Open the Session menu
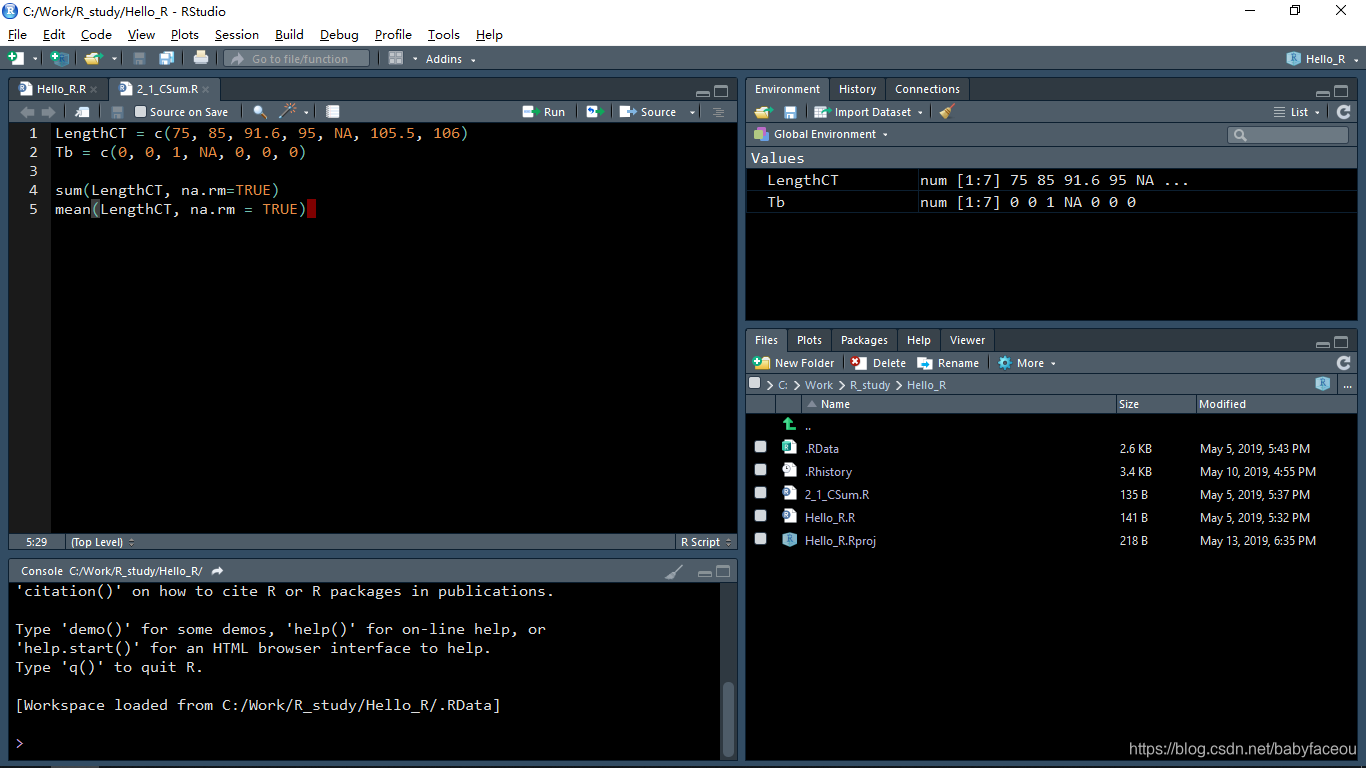Screen dimensions: 1366x768 tap(237, 35)
